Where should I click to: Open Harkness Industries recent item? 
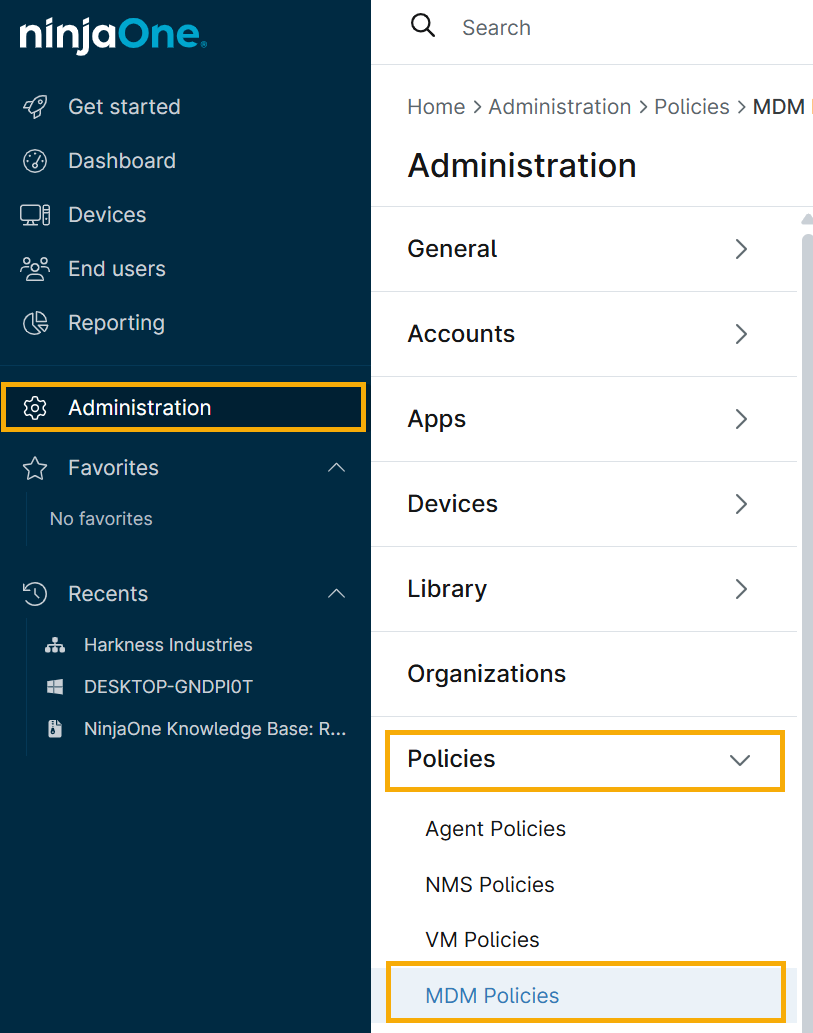pos(168,645)
